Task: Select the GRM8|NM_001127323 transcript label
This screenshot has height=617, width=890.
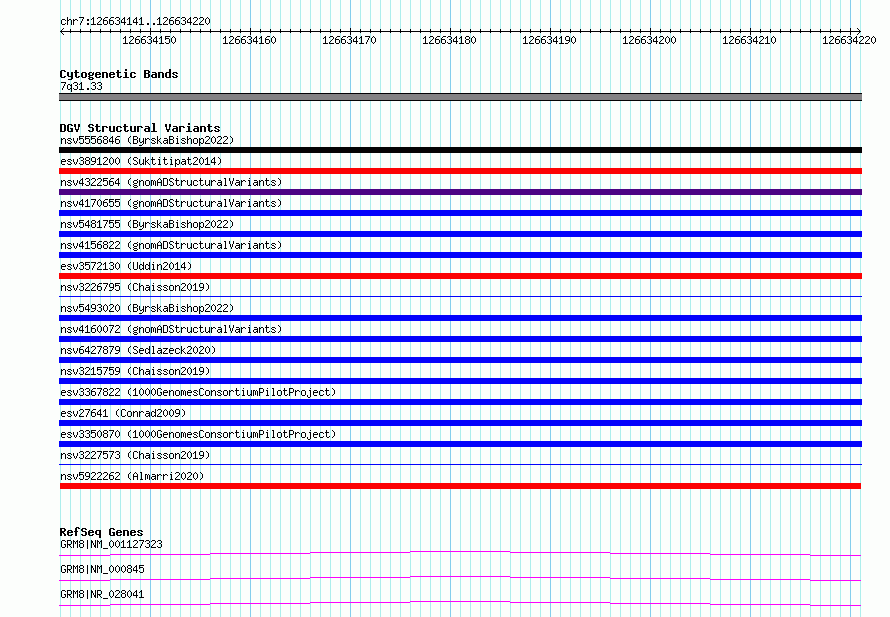Action: click(x=111, y=544)
